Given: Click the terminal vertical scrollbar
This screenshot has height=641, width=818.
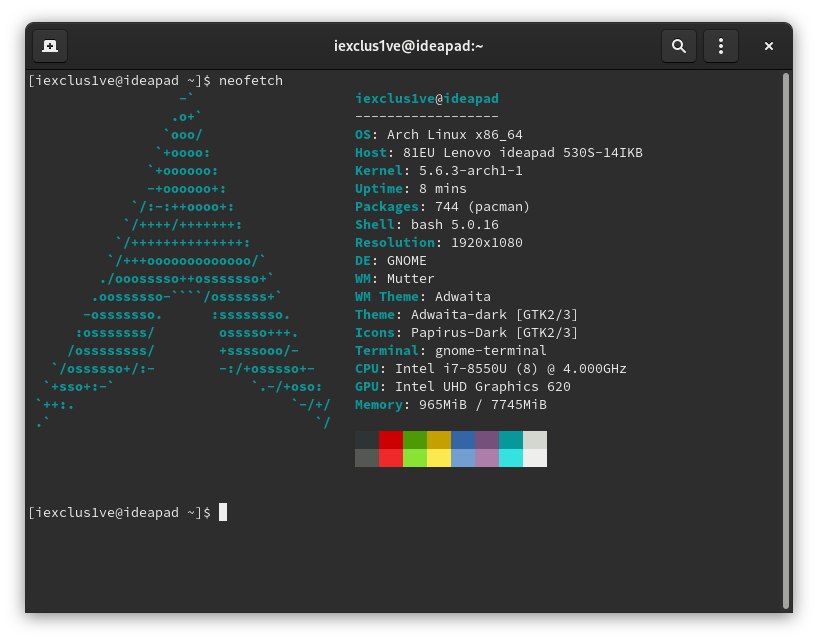Looking at the screenshot, I should pyautogui.click(x=786, y=341).
